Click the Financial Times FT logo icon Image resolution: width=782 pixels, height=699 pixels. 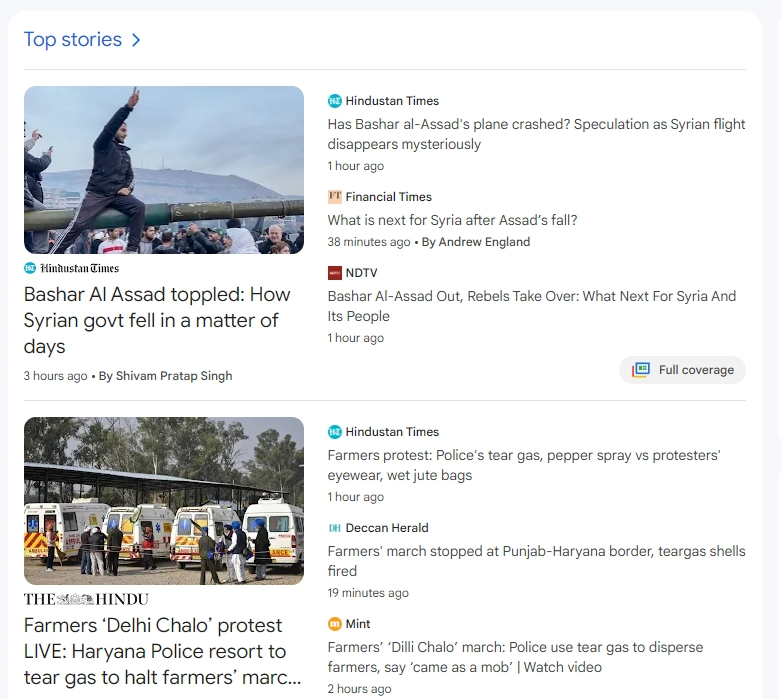[x=335, y=197]
